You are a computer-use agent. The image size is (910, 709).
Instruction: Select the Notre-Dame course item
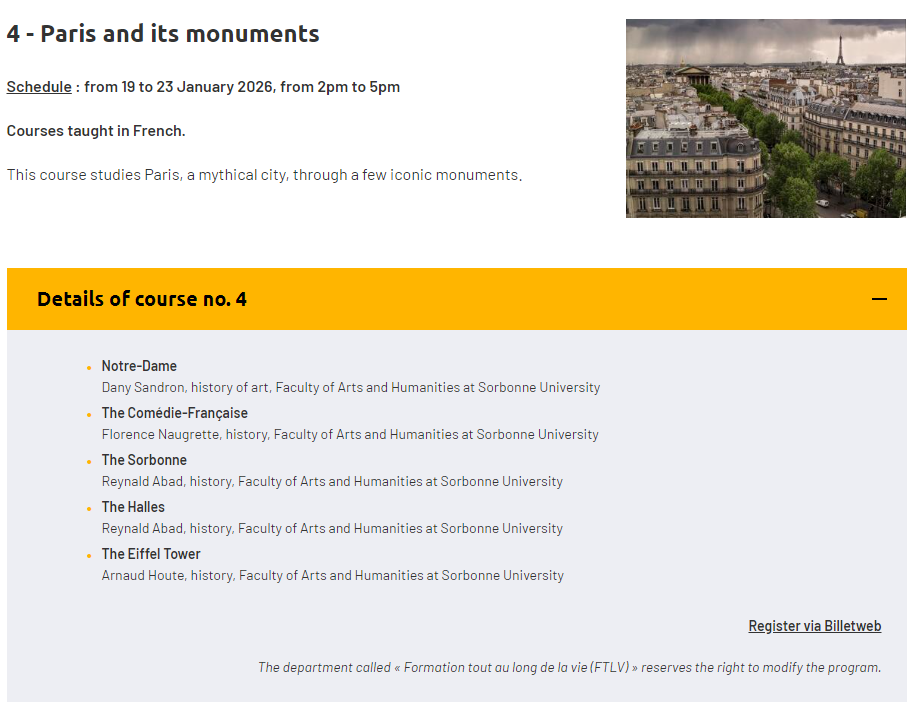tap(139, 366)
